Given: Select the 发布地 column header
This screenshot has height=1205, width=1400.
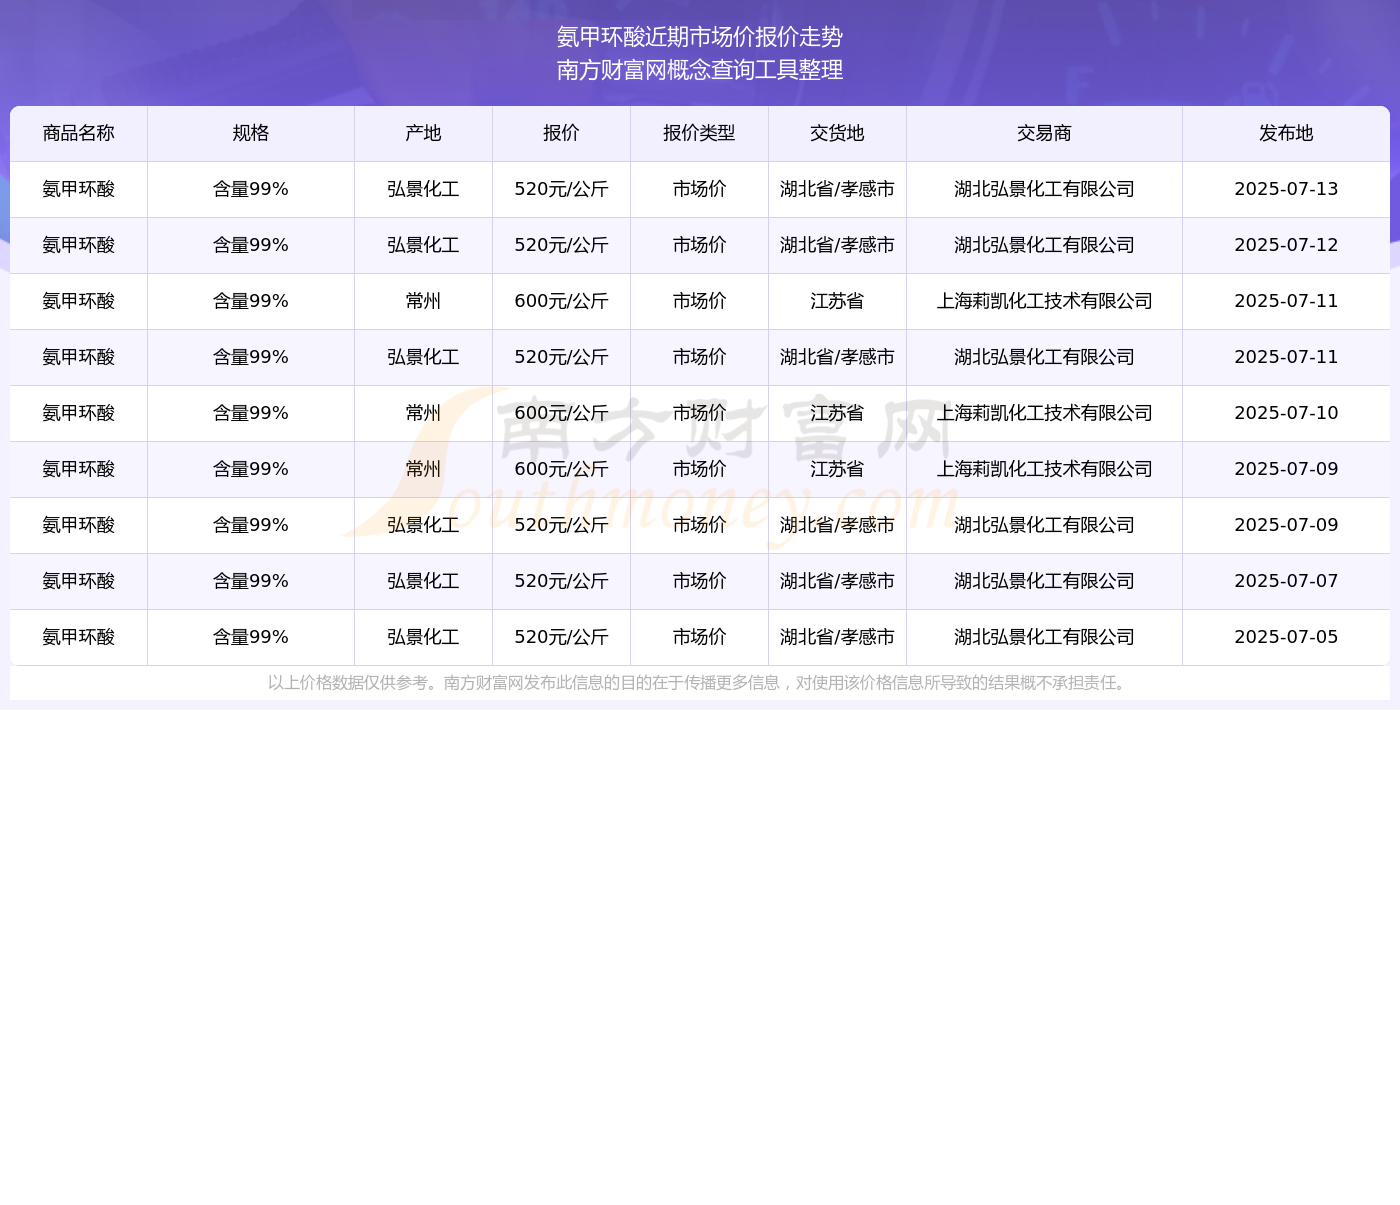Looking at the screenshot, I should 1286,134.
